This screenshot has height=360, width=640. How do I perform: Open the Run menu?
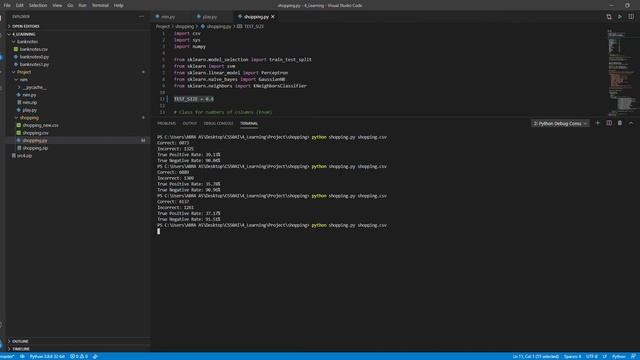pyautogui.click(x=82, y=5)
